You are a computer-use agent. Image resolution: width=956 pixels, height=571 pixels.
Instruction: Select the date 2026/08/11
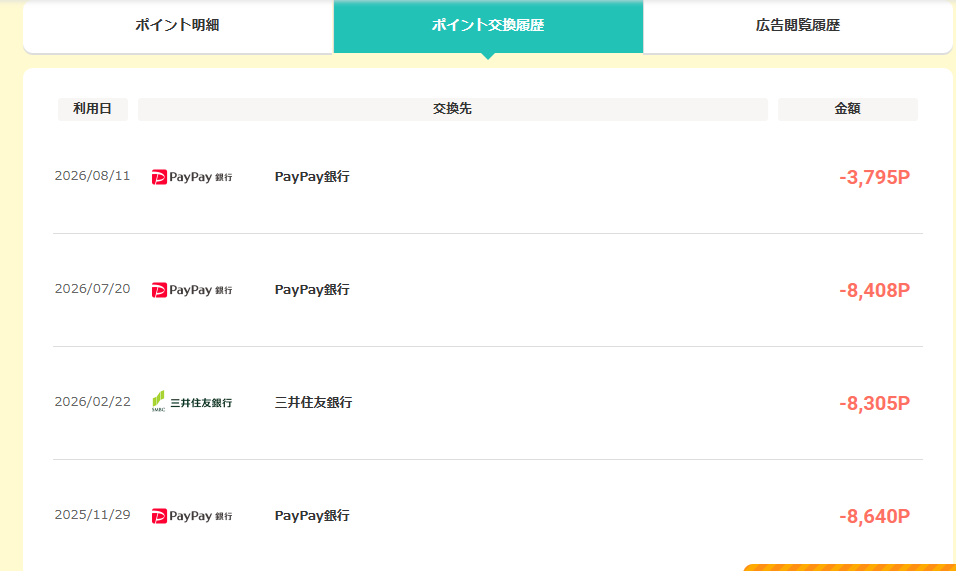tap(93, 176)
